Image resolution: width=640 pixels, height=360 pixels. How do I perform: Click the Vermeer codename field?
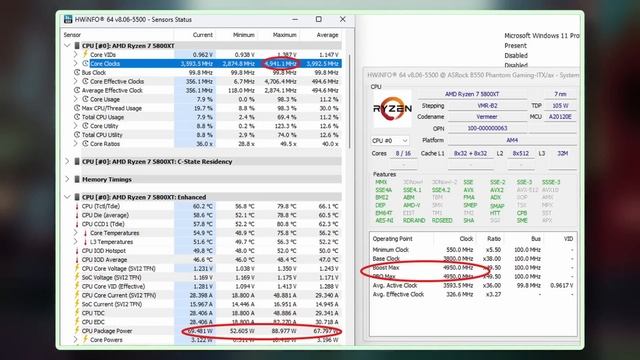487,117
